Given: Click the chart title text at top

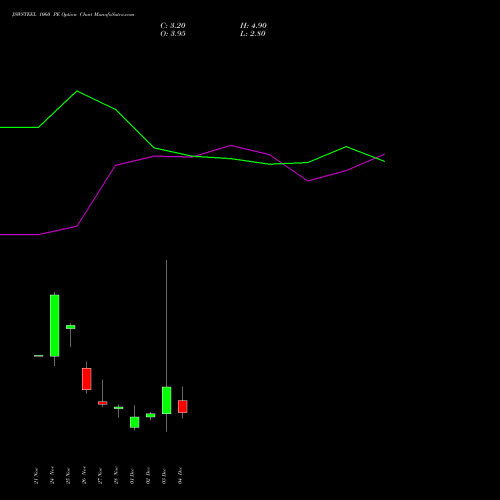Looking at the screenshot, I should (73, 15).
